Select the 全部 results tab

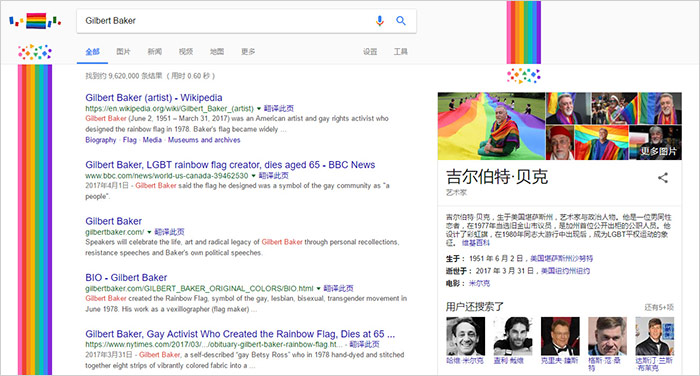coord(92,52)
